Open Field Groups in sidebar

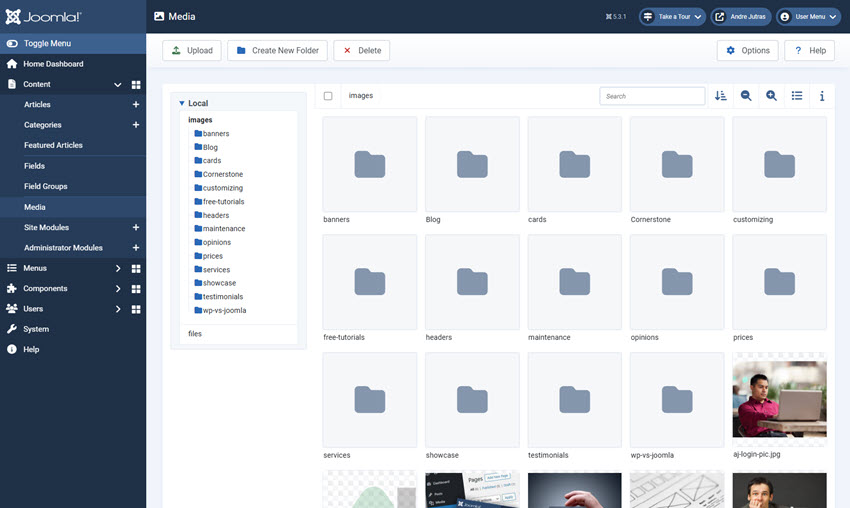click(x=45, y=187)
